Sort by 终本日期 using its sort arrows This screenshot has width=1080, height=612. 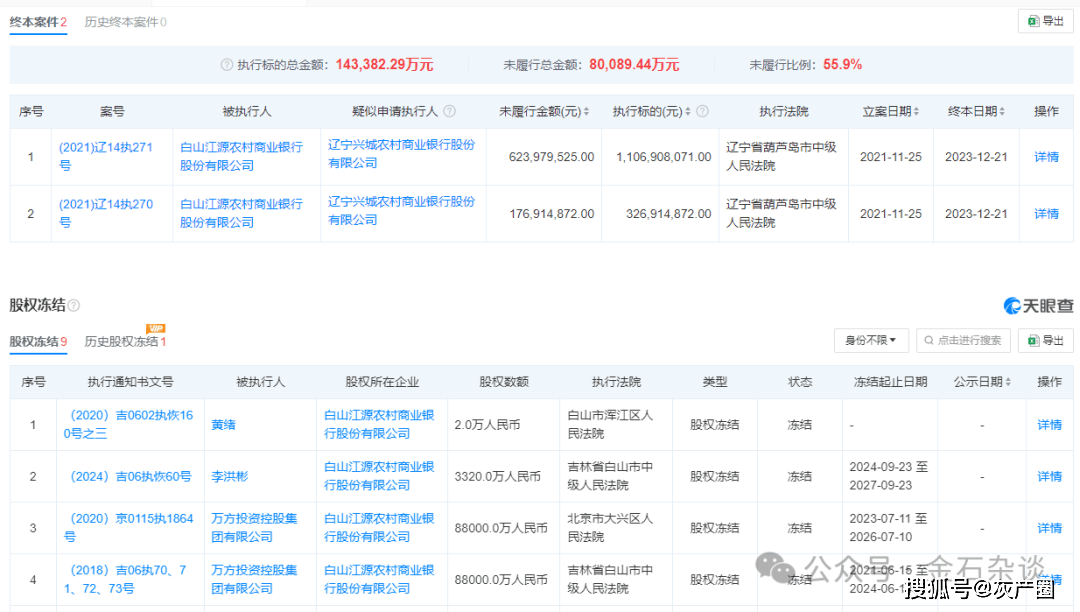pyautogui.click(x=1002, y=112)
